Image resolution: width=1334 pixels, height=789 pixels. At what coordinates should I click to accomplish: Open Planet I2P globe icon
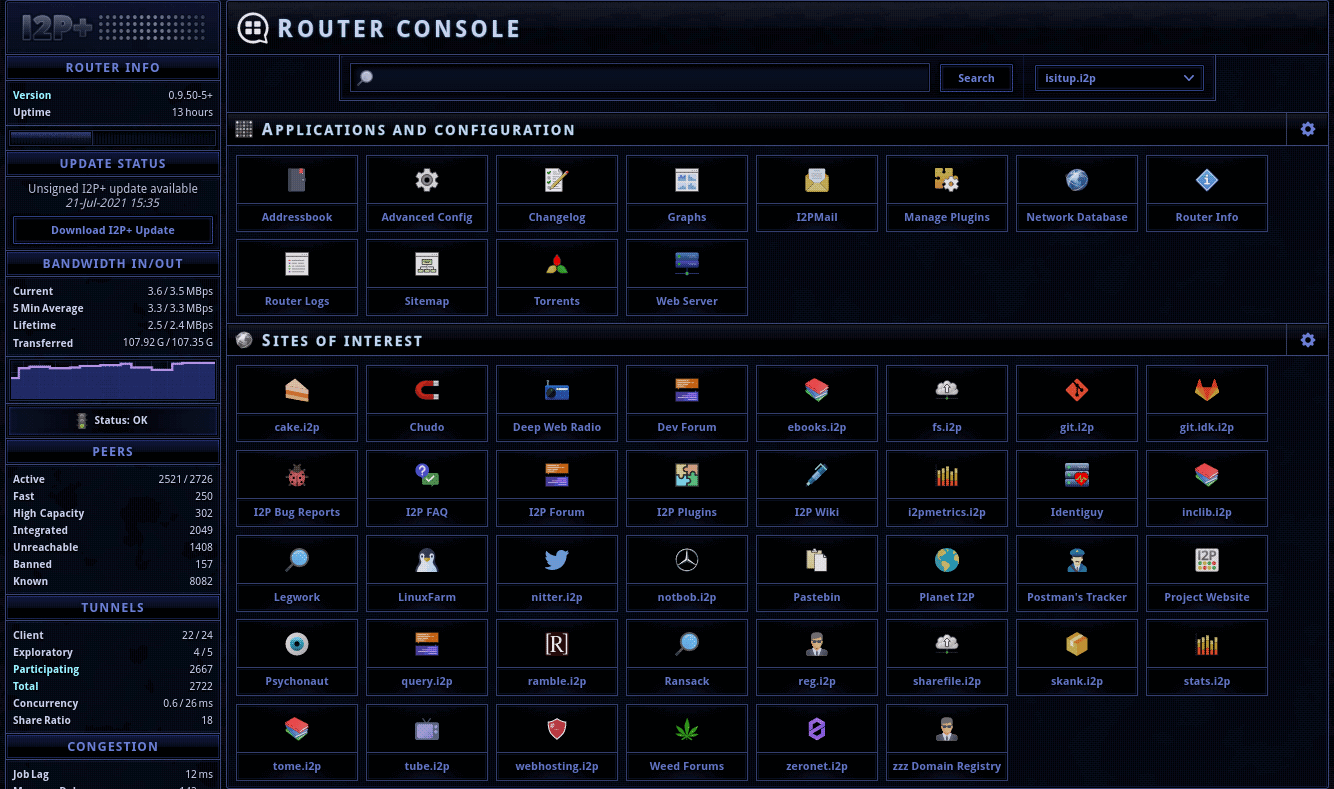tap(947, 560)
